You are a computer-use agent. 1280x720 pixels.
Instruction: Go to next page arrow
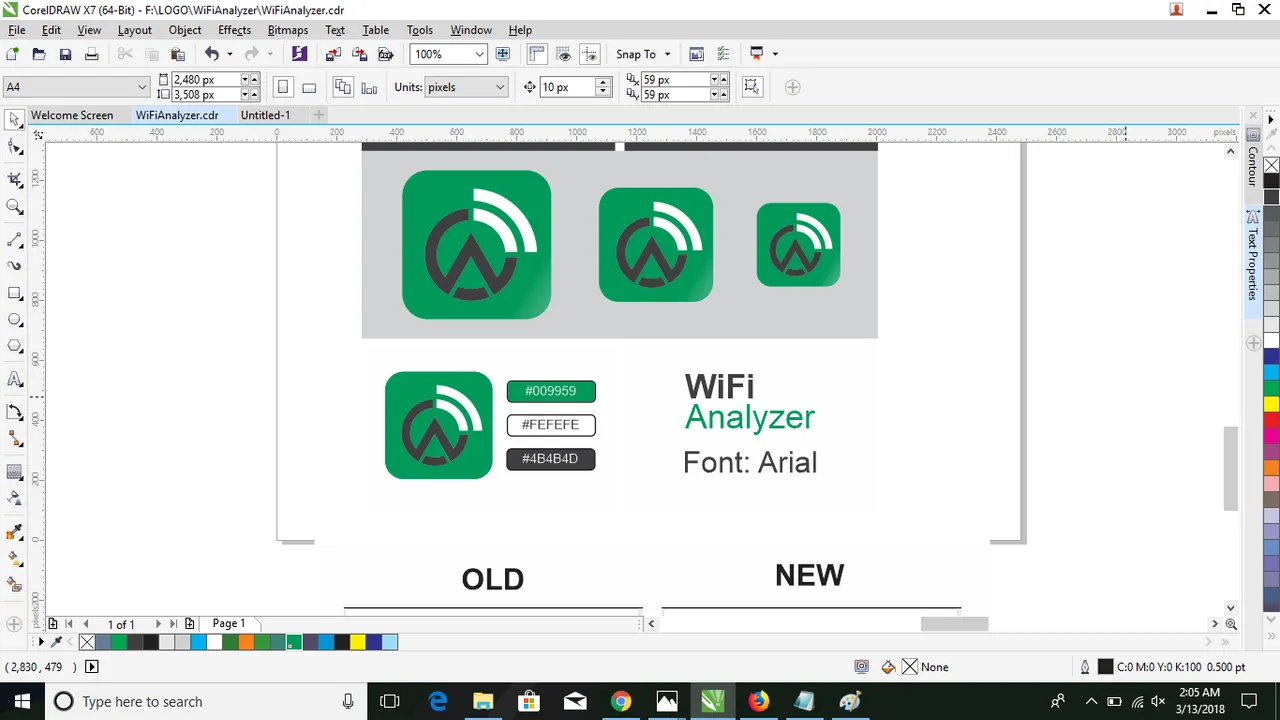157,624
